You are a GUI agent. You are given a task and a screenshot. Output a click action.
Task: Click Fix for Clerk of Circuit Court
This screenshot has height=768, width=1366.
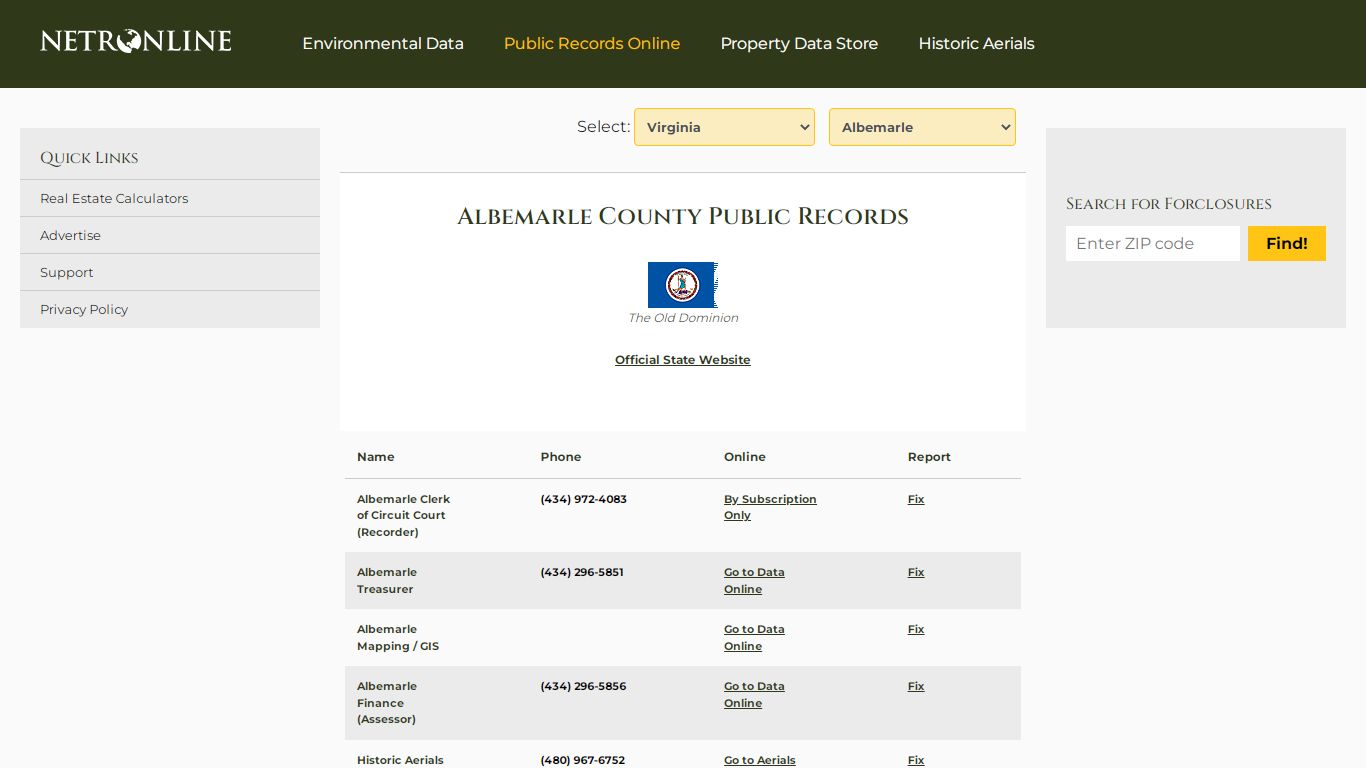pos(916,499)
